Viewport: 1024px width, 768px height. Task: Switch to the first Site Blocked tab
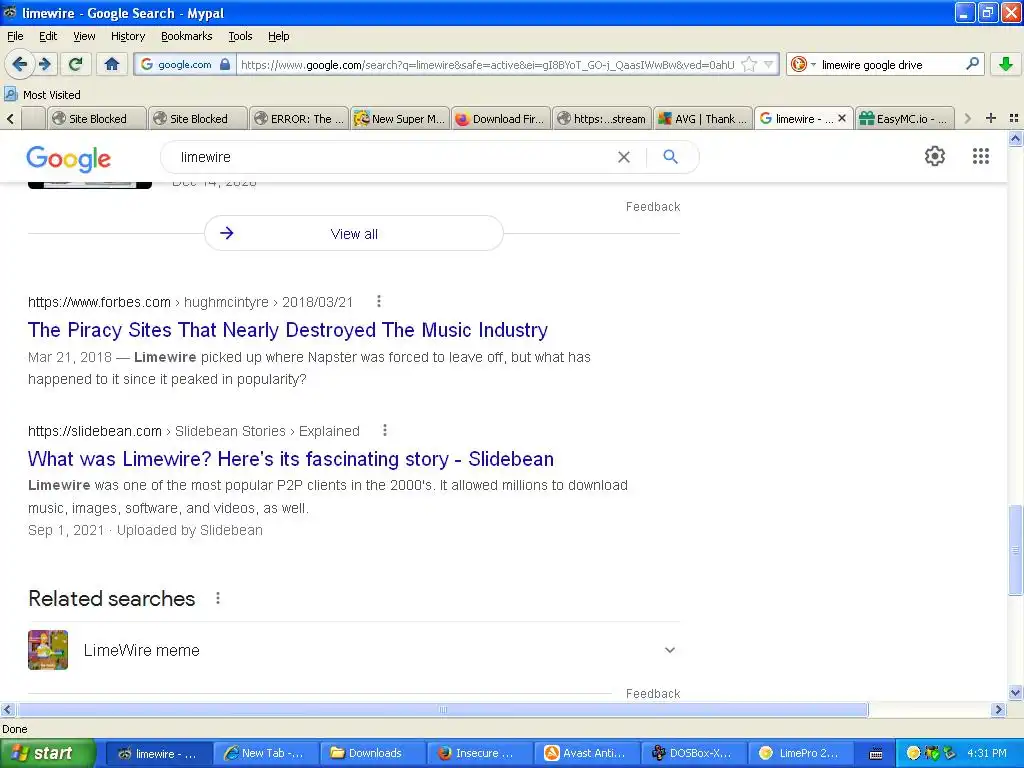click(97, 119)
